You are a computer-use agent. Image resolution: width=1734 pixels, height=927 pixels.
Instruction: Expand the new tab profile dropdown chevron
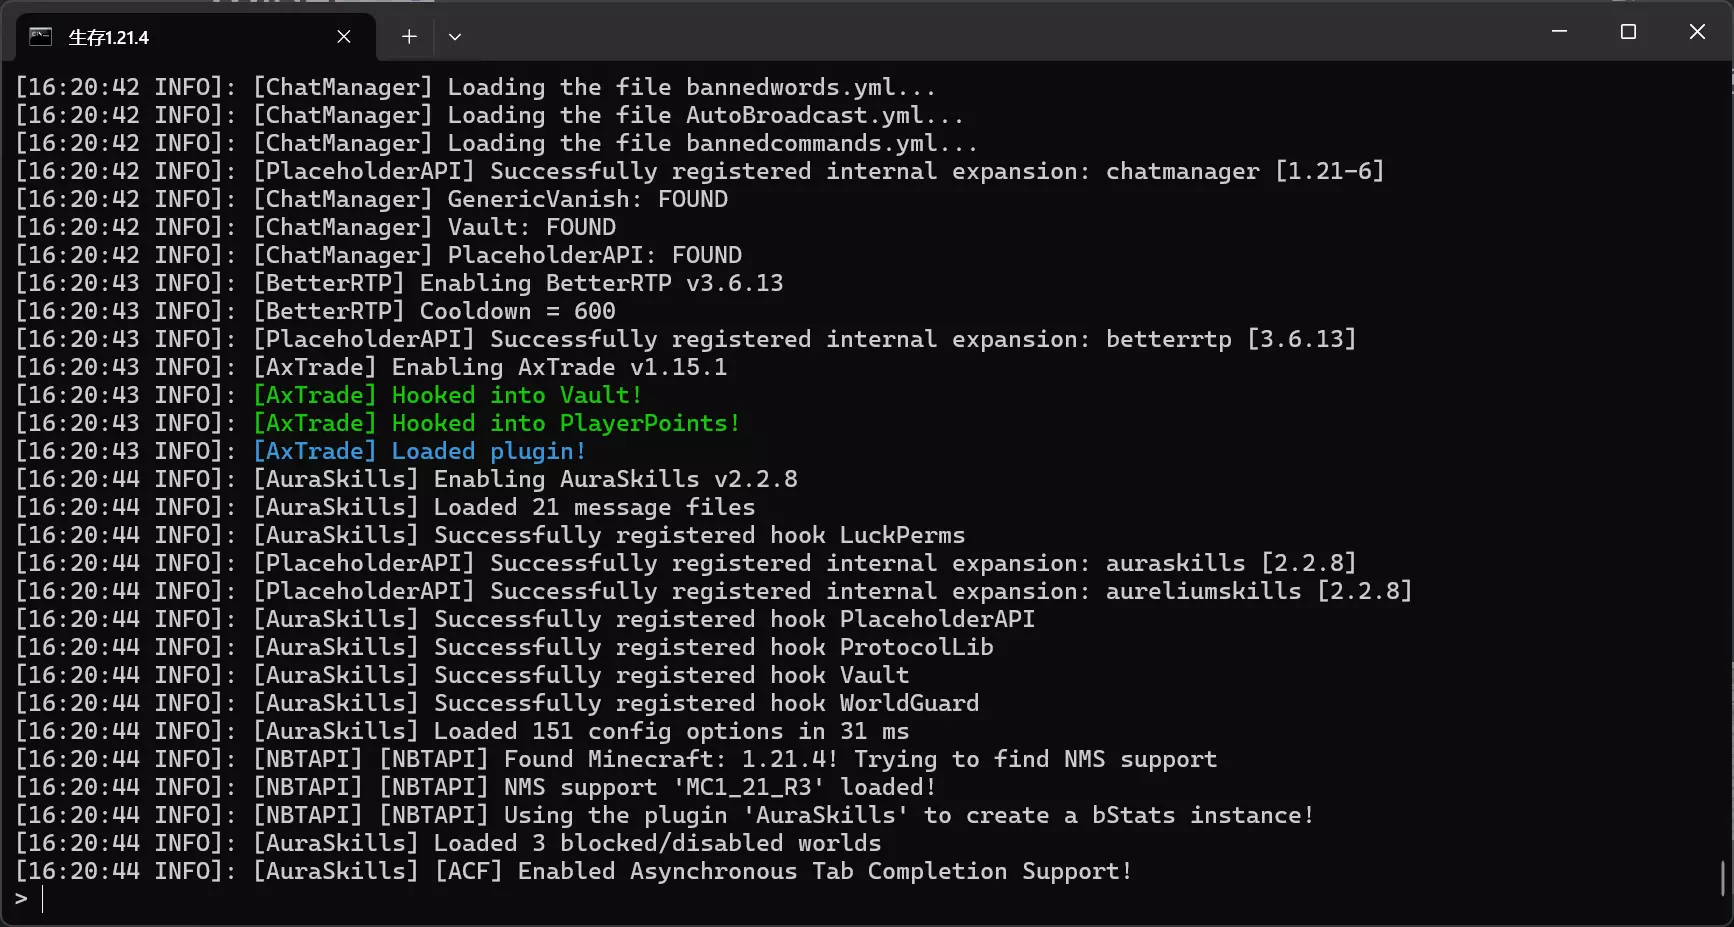click(455, 37)
